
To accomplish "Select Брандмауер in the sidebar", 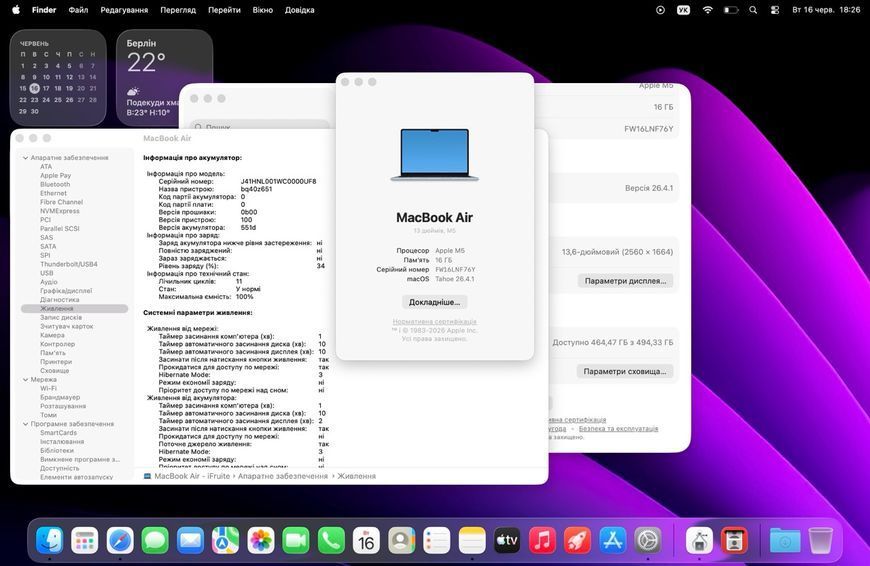I will tap(60, 397).
